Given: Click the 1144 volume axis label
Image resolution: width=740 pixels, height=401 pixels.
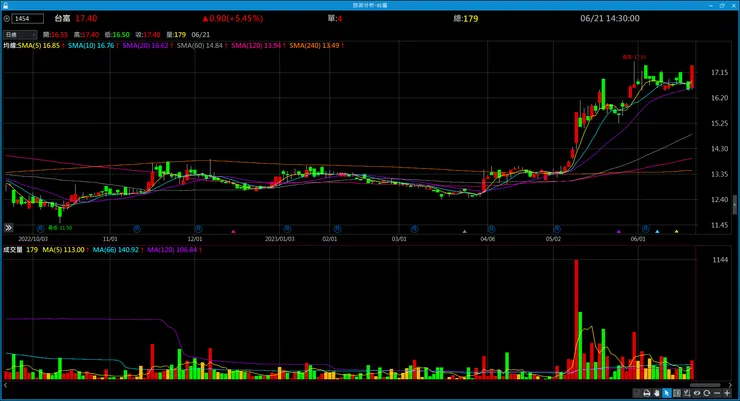Looking at the screenshot, I should coord(720,260).
